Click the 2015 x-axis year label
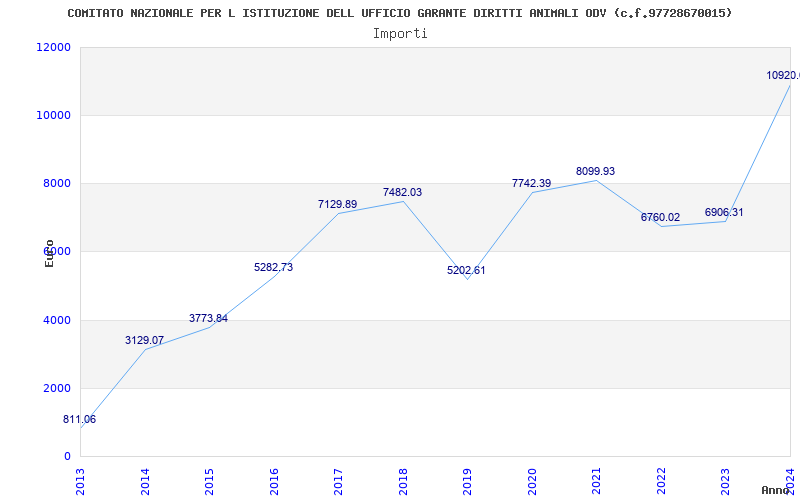This screenshot has height=500, width=800. tap(209, 481)
